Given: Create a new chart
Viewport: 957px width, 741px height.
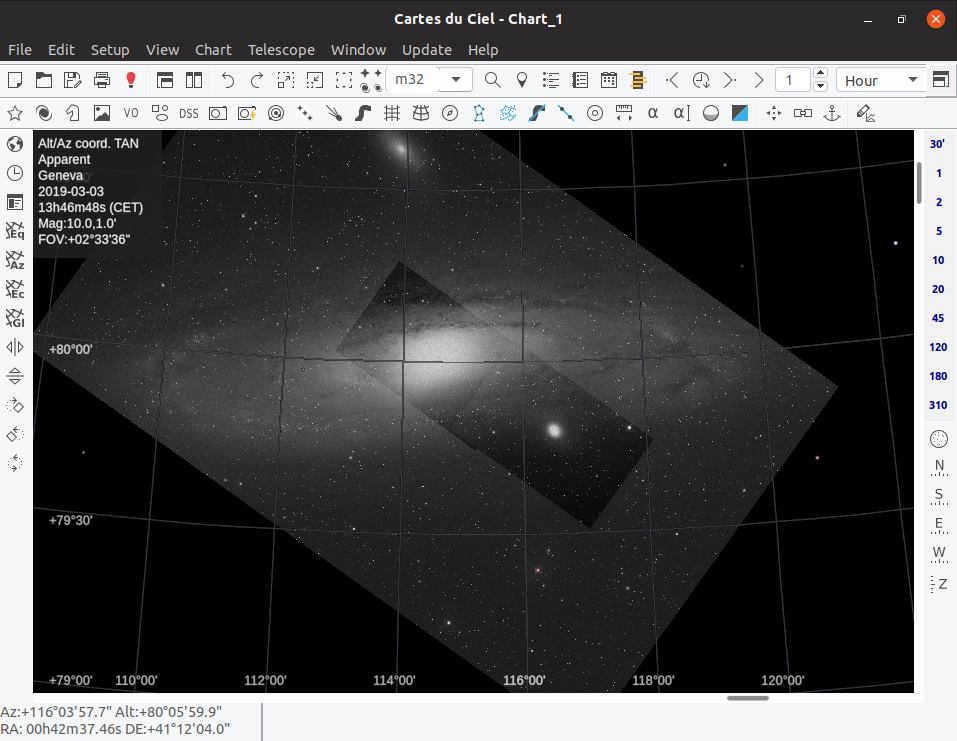Looking at the screenshot, I should click(15, 80).
